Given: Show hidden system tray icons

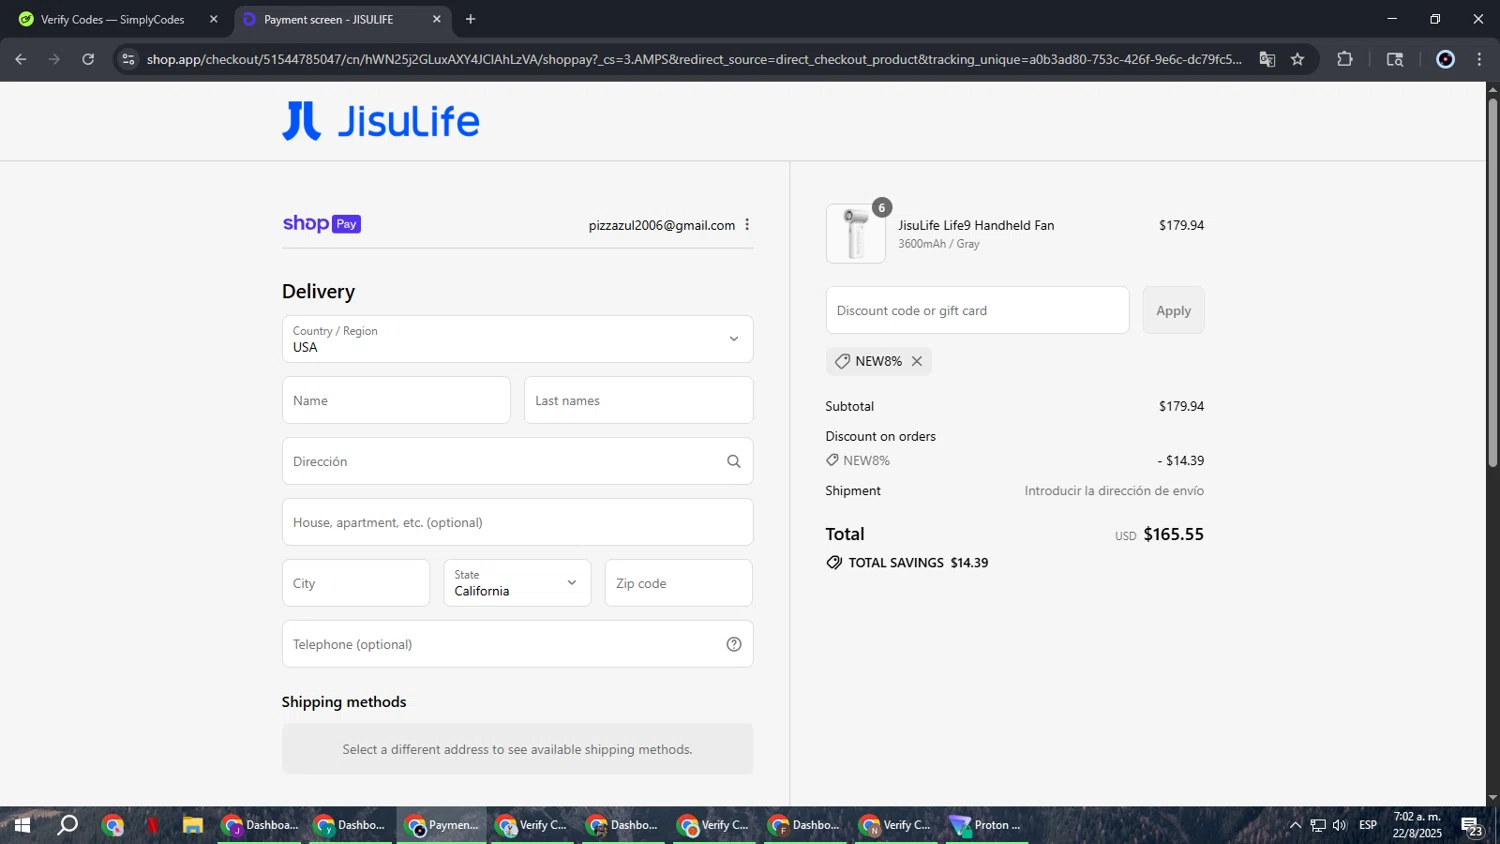Looking at the screenshot, I should coord(1295,825).
